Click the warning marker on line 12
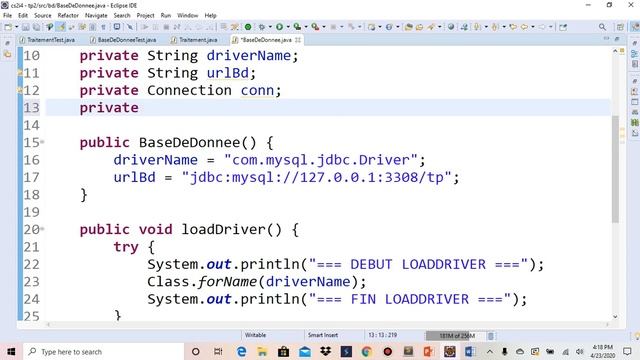This screenshot has width=640, height=360. (x=20, y=90)
